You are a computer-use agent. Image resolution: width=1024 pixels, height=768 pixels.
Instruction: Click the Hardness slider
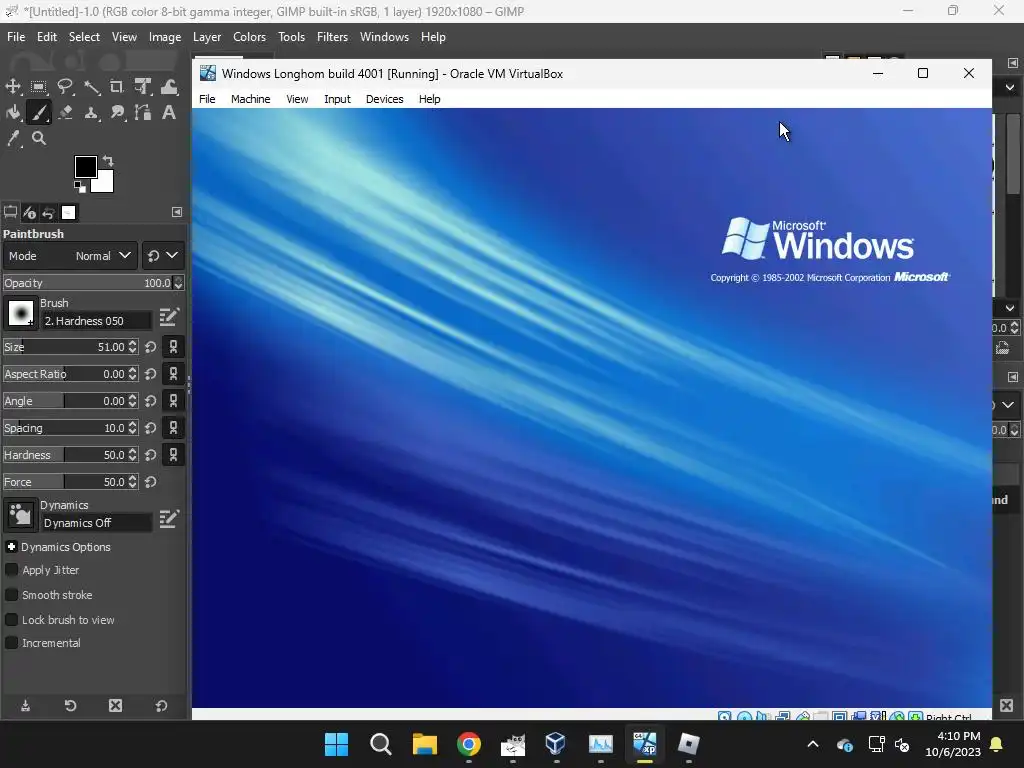tap(71, 455)
